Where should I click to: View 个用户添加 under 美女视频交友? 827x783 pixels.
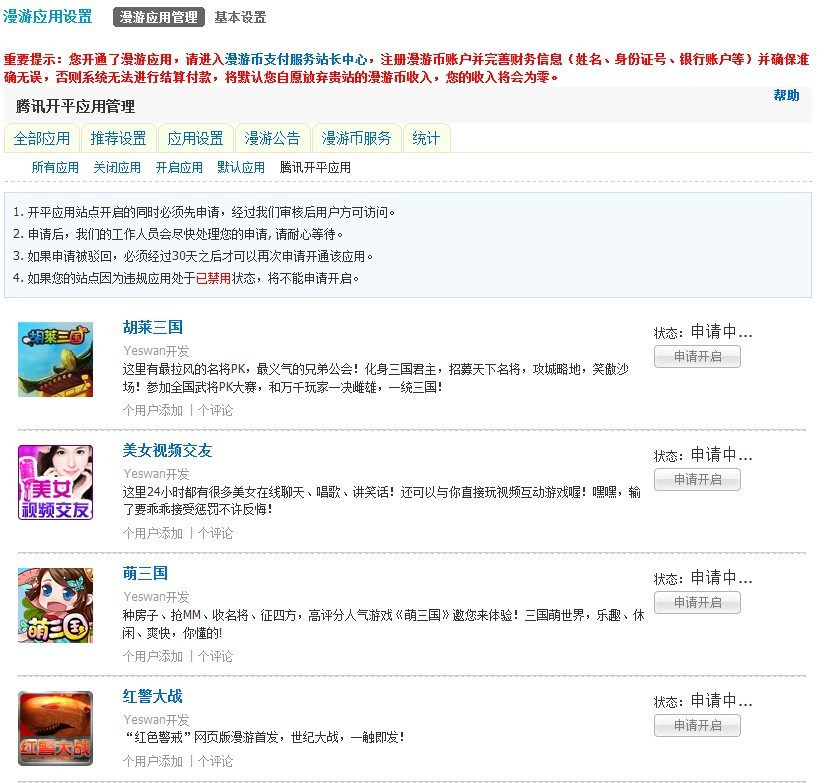coord(153,533)
